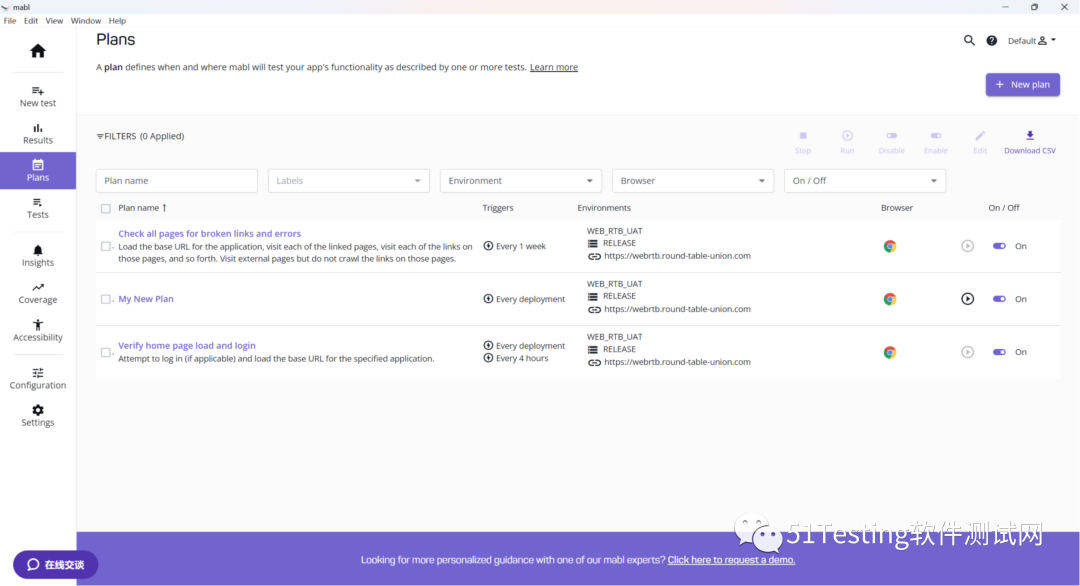Screen dimensions: 1080x586
Task: Open the My New Plan link
Action: click(146, 299)
